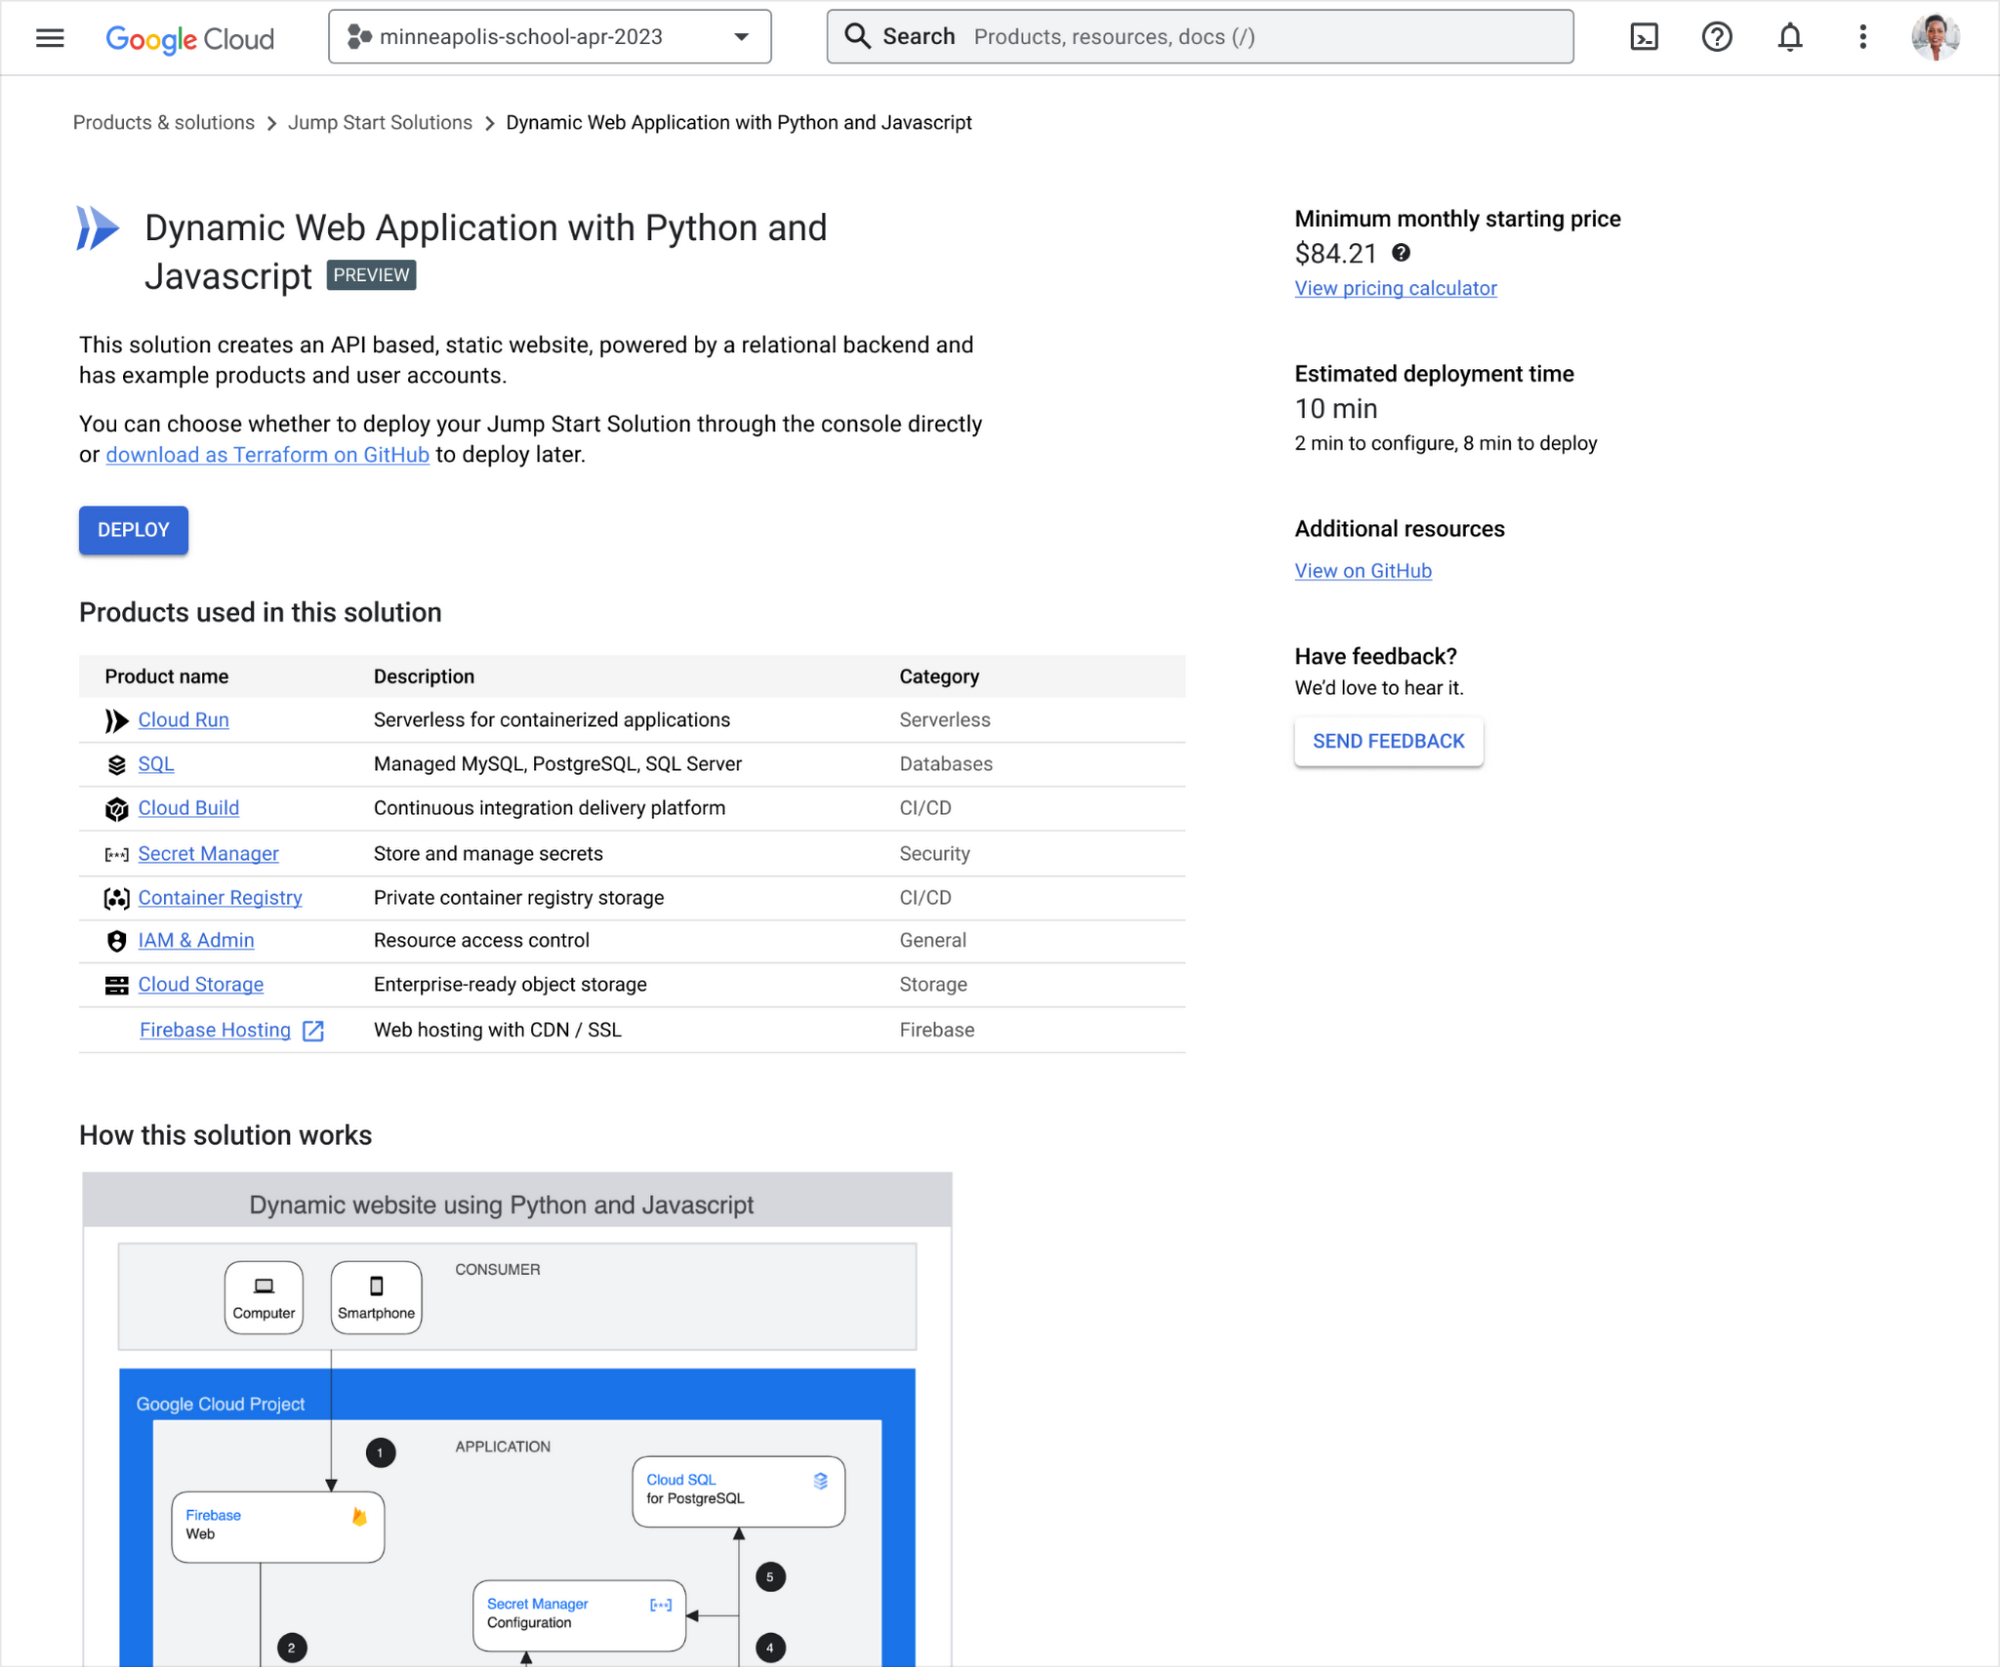Click the Google Cloud hamburger menu icon
The image size is (2000, 1668).
(x=48, y=37)
